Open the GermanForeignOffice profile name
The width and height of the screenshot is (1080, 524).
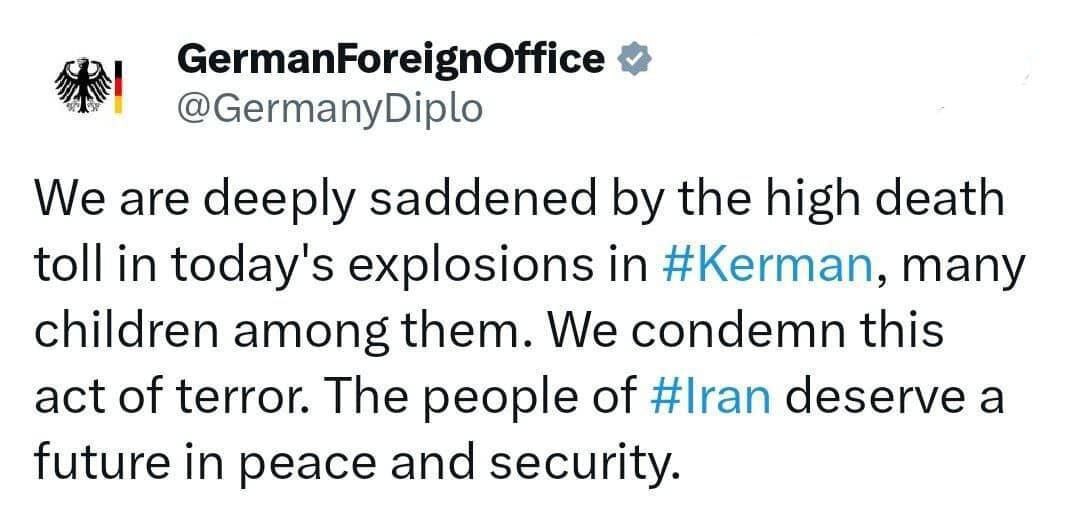pos(390,60)
